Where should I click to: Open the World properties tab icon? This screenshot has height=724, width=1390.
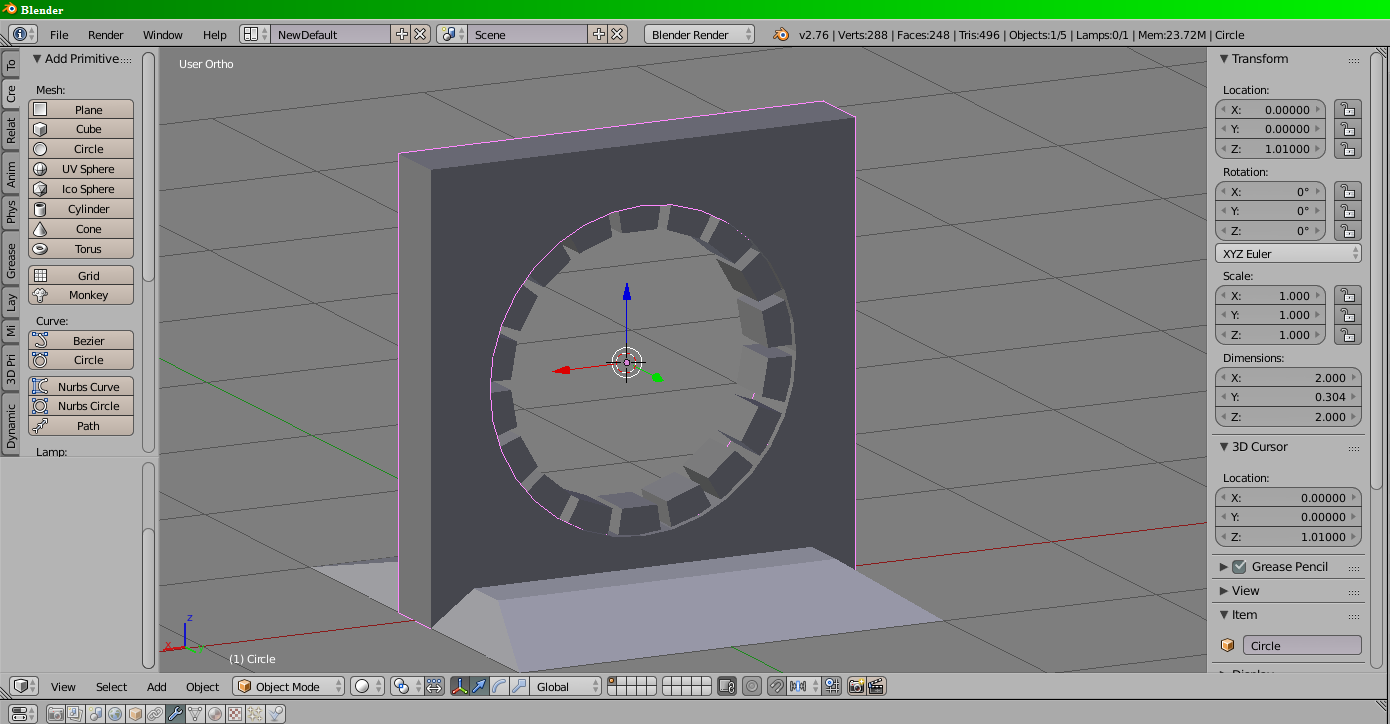click(x=115, y=714)
